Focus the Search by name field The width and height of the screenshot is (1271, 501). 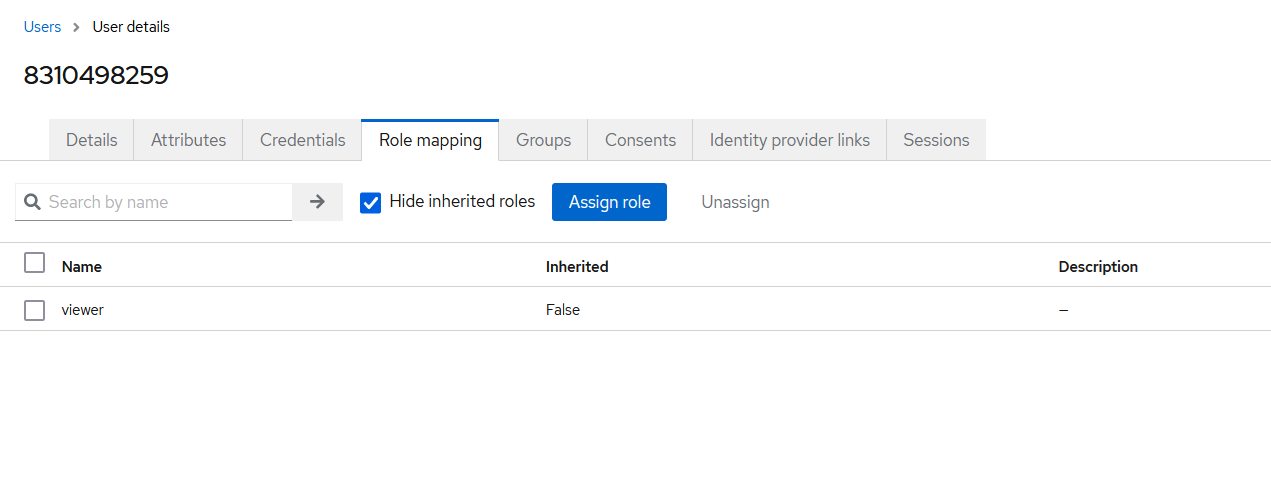[x=154, y=202]
